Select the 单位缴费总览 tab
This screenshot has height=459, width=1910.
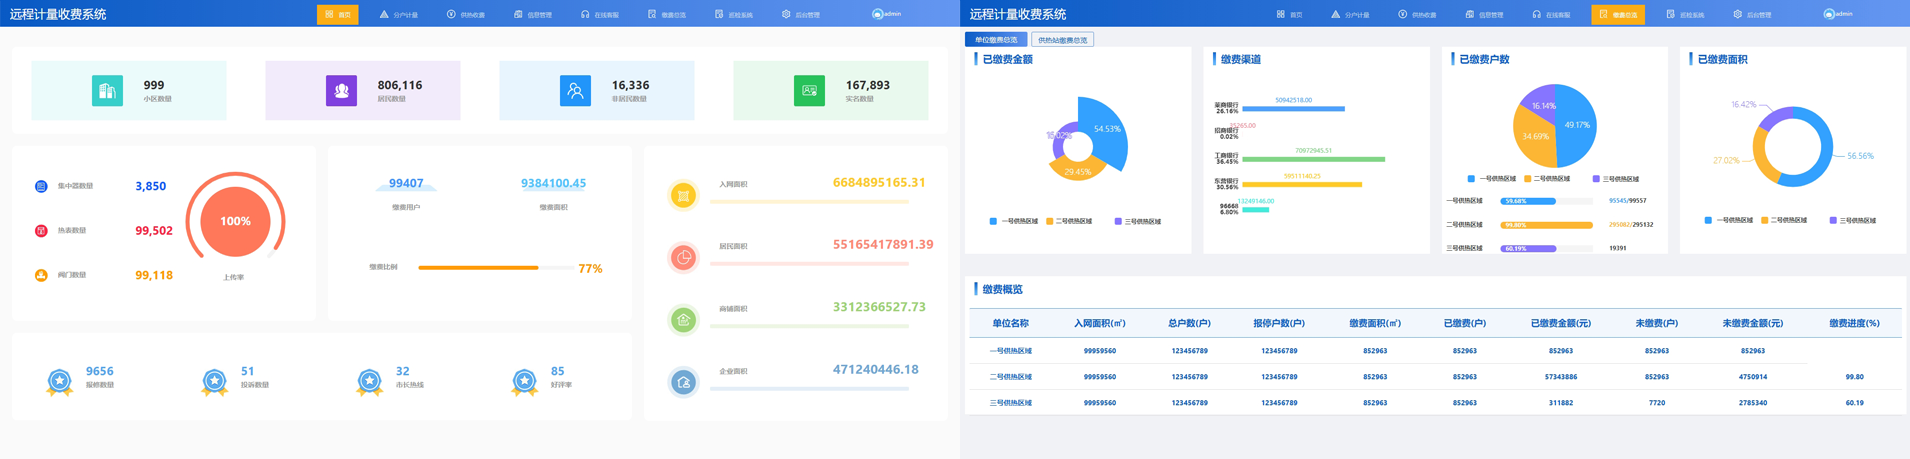pos(996,40)
